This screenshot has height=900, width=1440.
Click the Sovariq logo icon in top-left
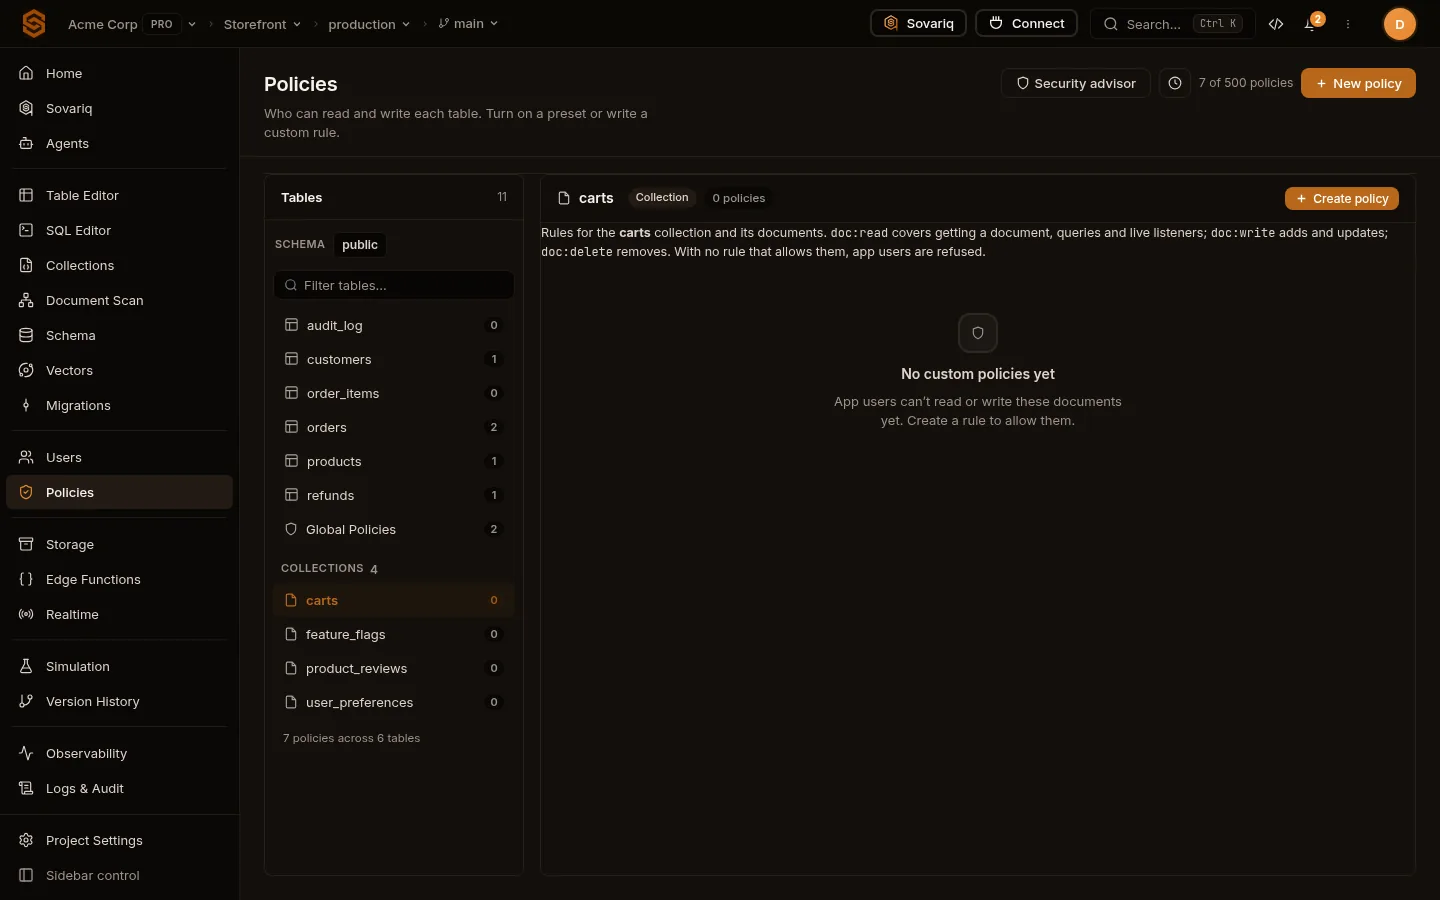click(34, 23)
